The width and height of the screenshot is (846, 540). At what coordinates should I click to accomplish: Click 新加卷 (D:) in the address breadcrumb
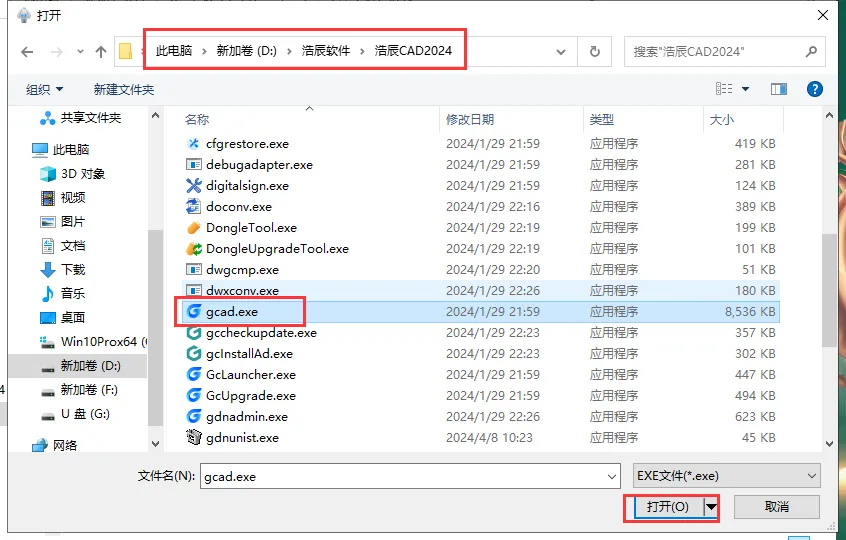[x=247, y=51]
